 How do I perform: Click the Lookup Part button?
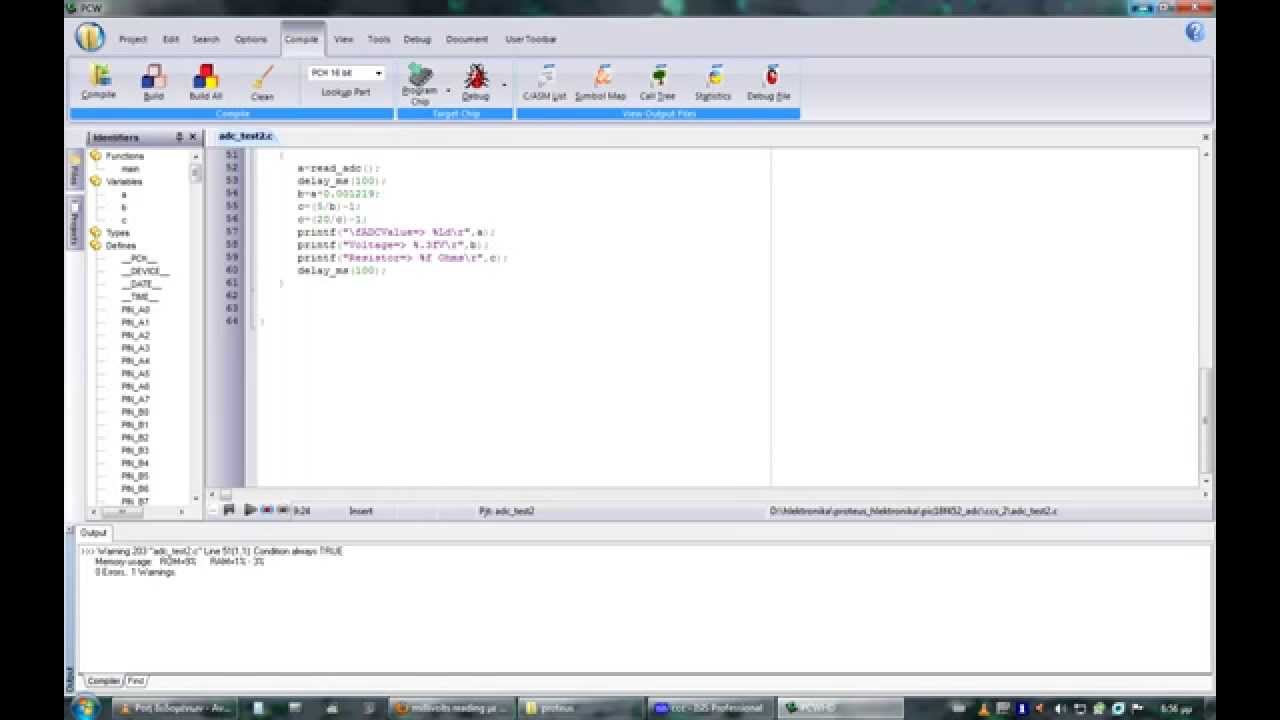click(x=346, y=92)
